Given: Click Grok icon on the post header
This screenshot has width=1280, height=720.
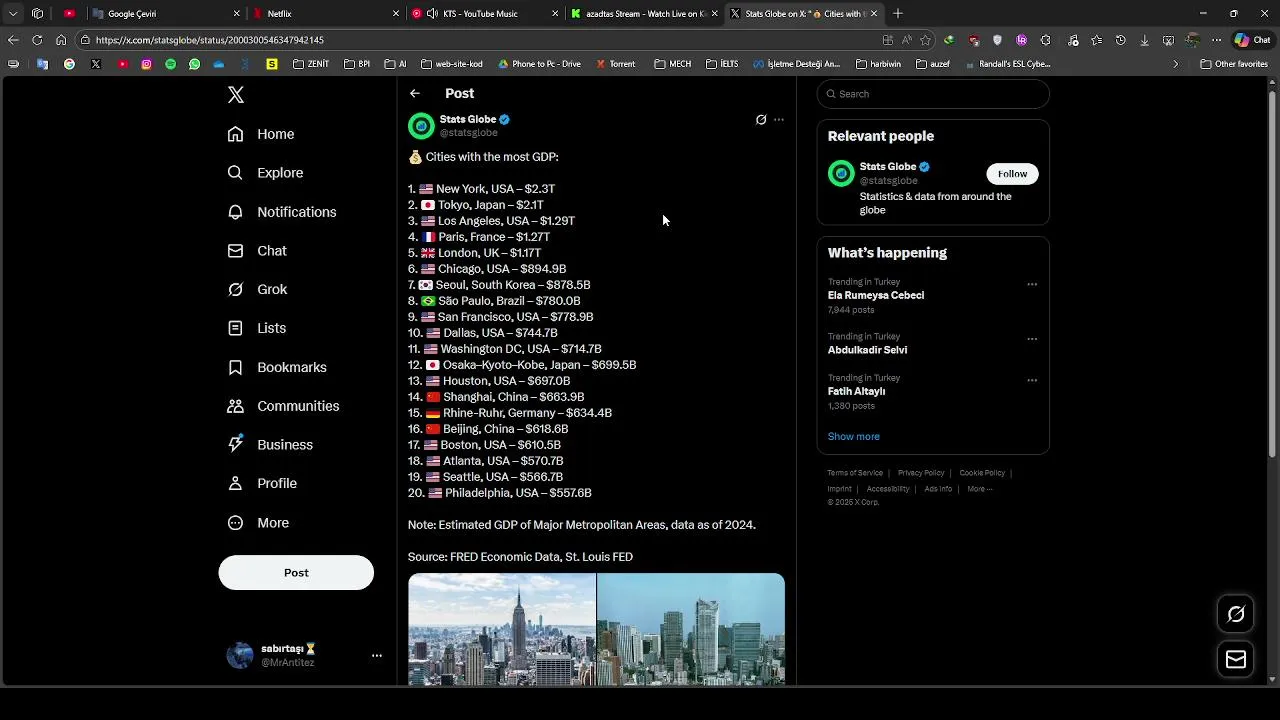Looking at the screenshot, I should point(761,120).
